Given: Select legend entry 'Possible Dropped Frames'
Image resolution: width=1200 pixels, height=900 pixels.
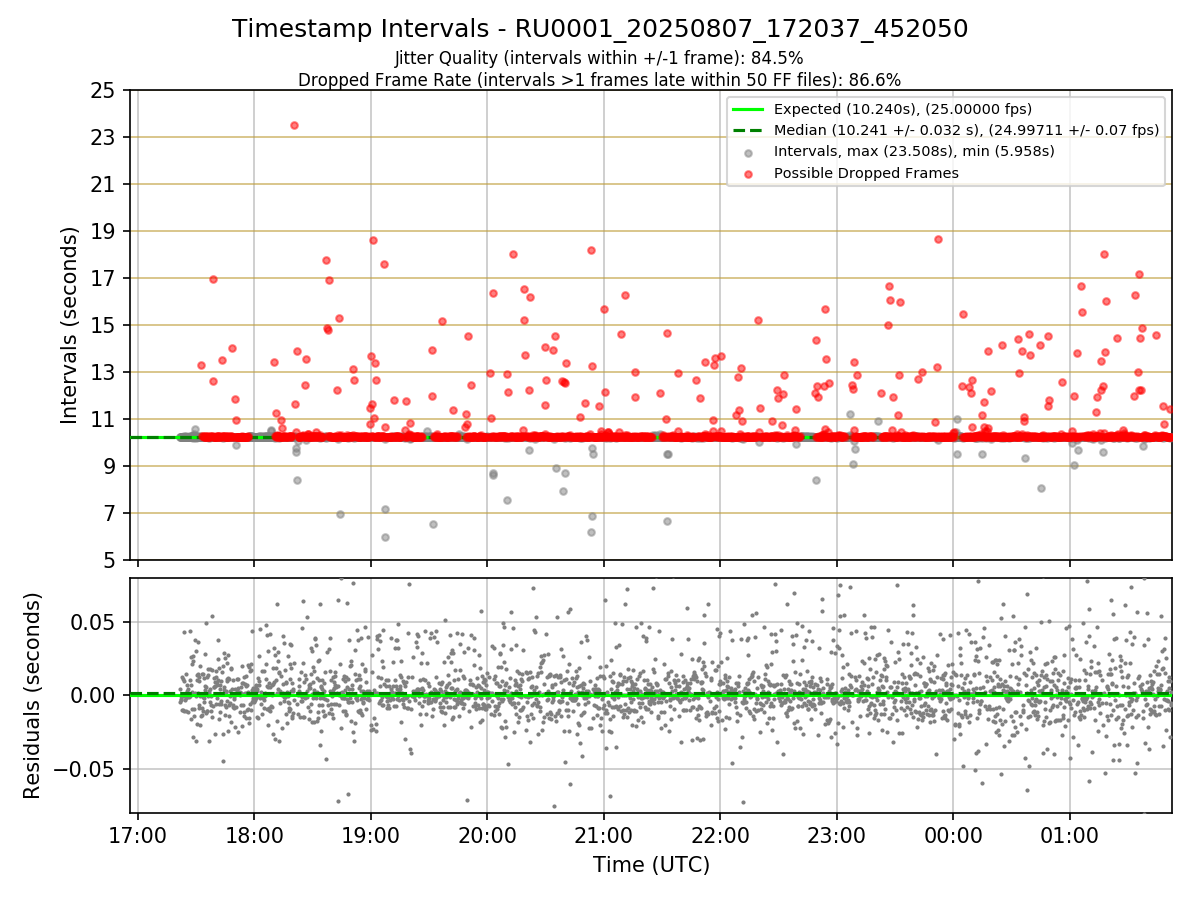Looking at the screenshot, I should [866, 173].
